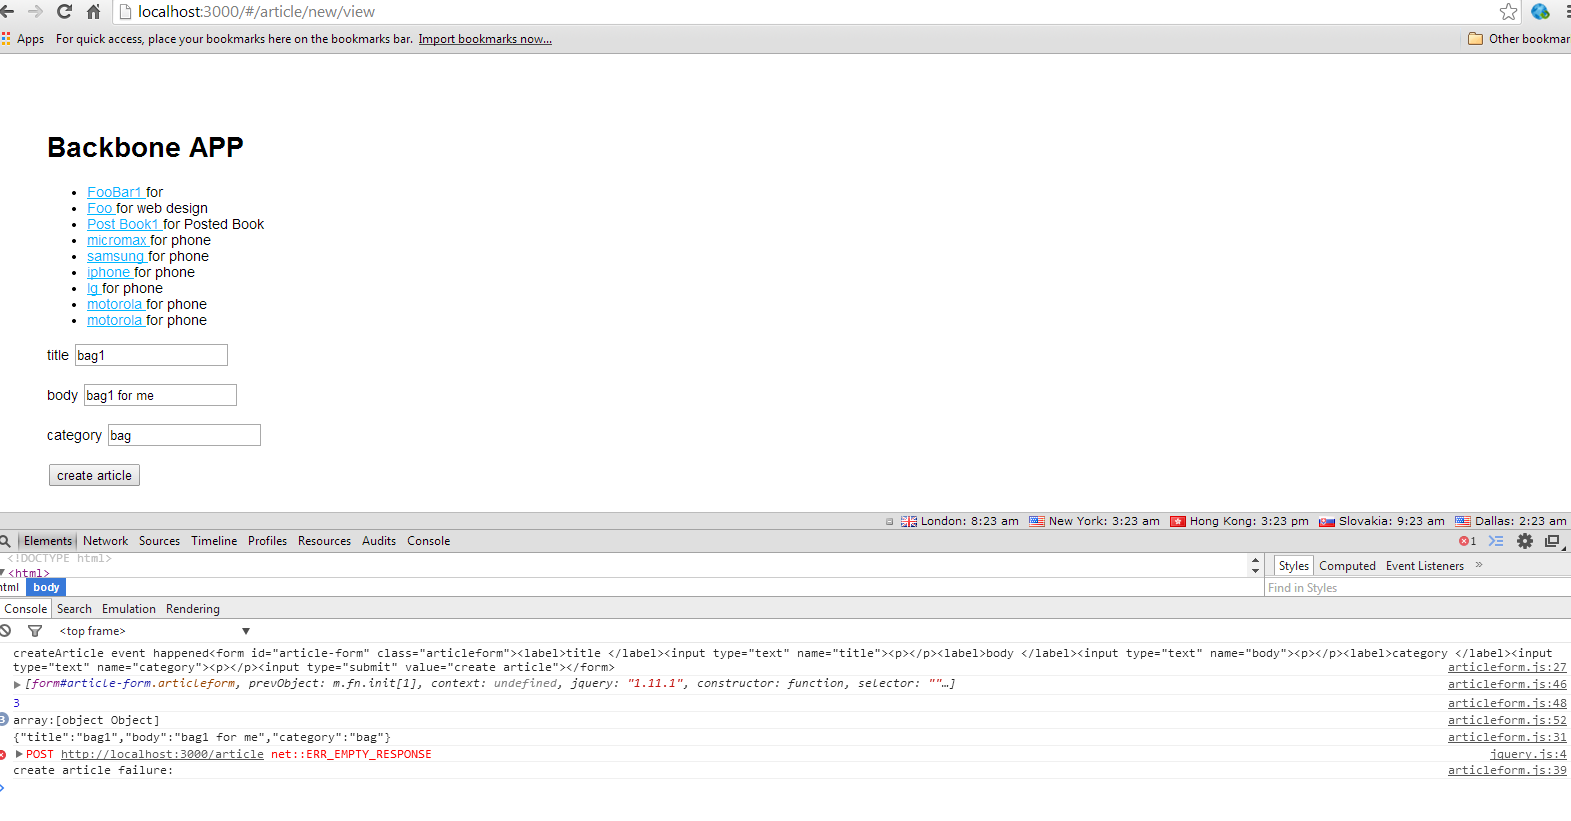Click the red error icon beside the POST line
Viewport: 1571px width, 821px height.
[3, 754]
